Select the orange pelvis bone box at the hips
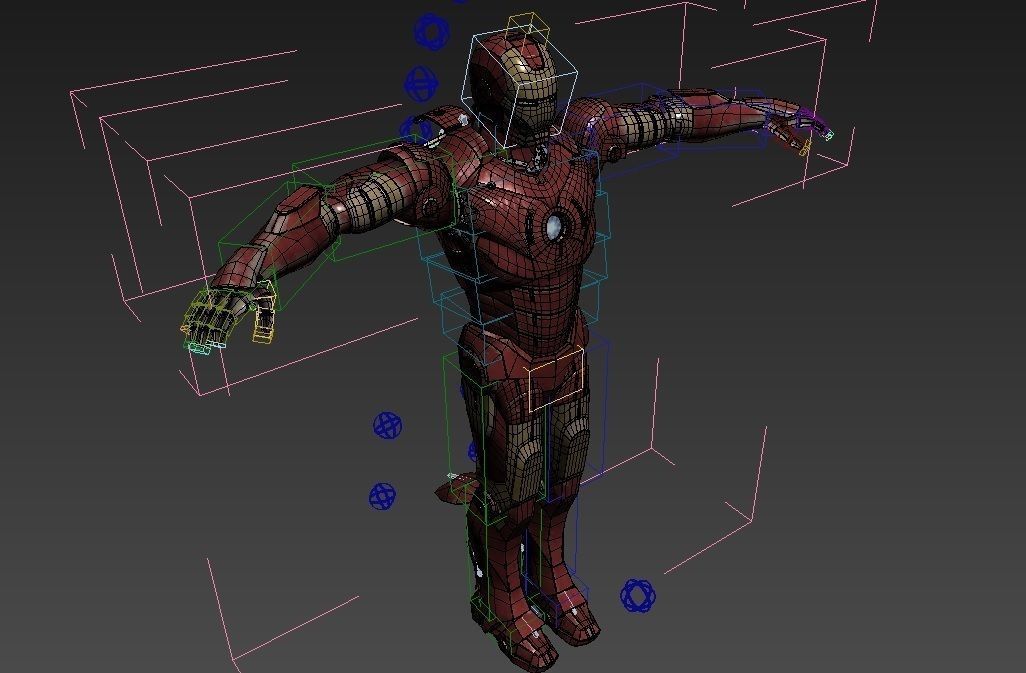 pos(556,380)
